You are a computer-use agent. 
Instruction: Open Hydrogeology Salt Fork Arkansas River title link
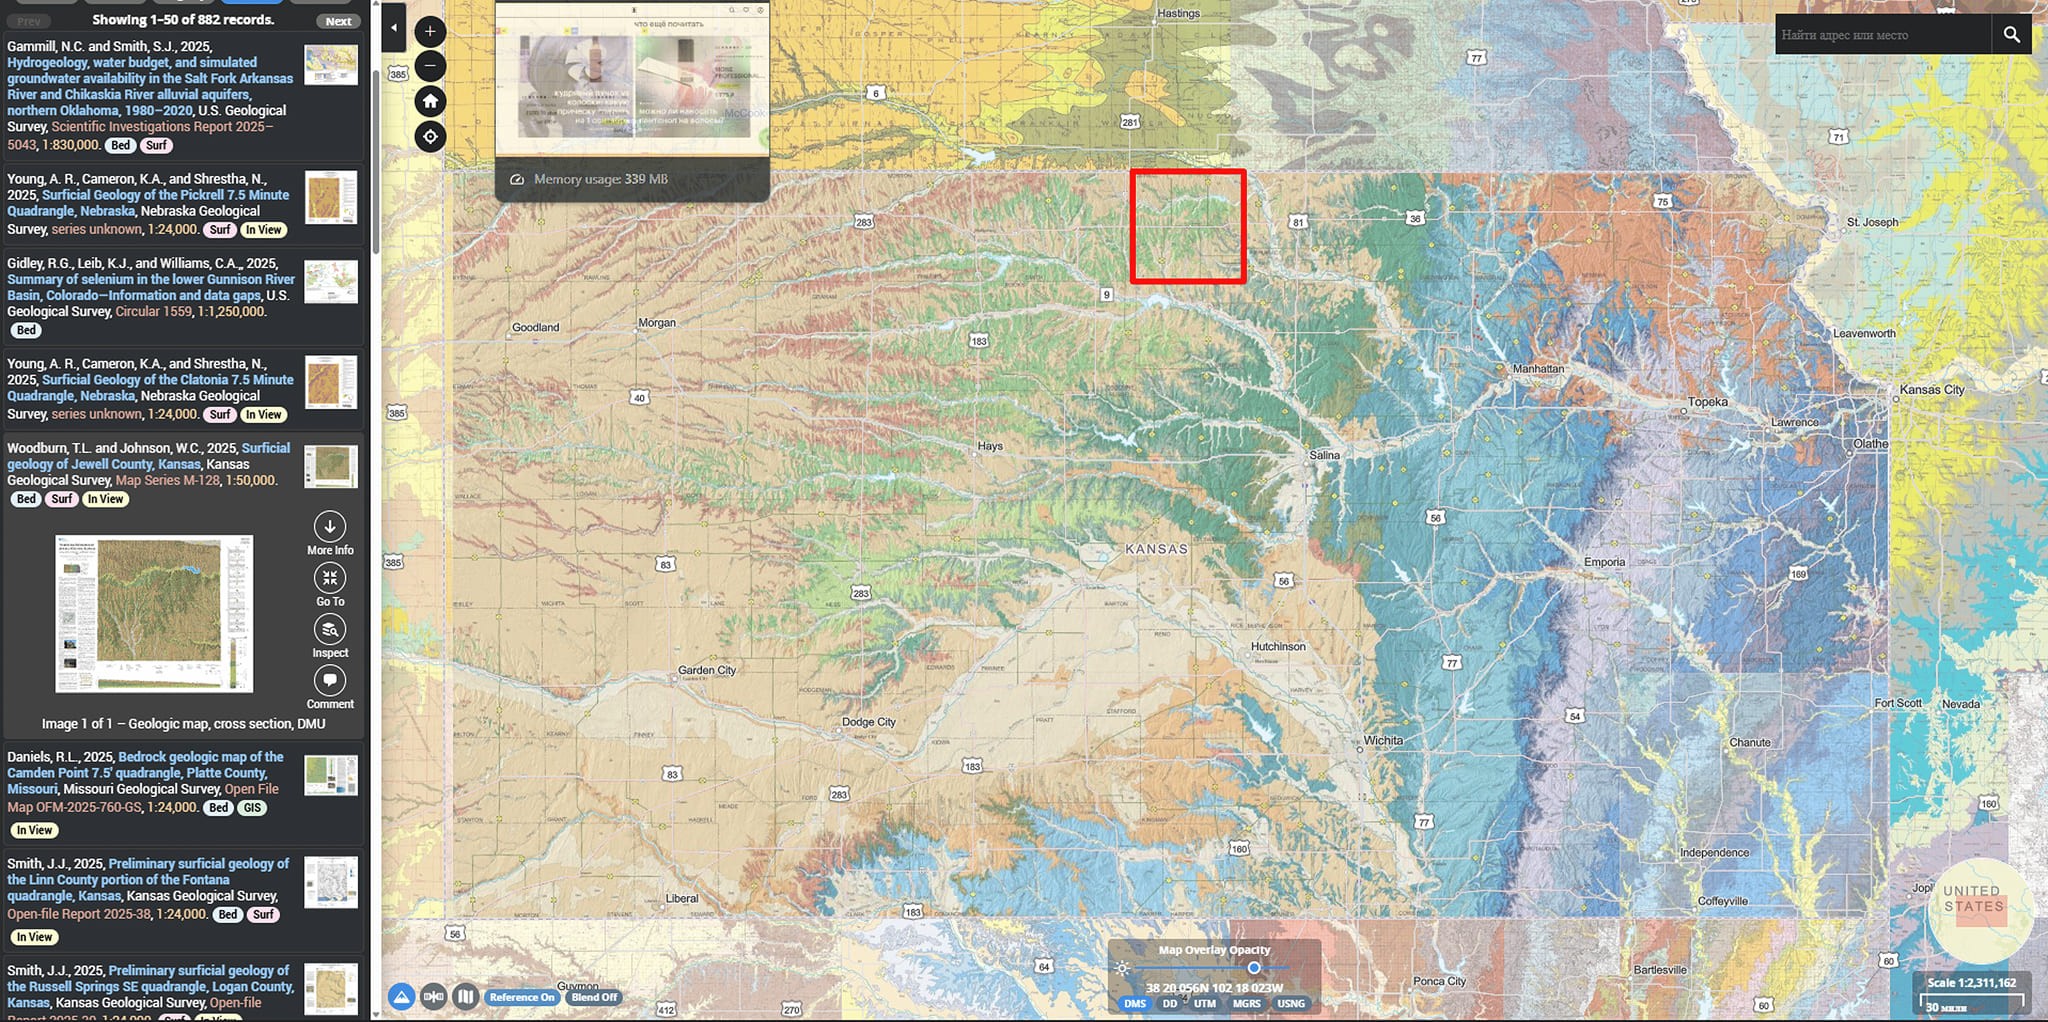click(150, 86)
